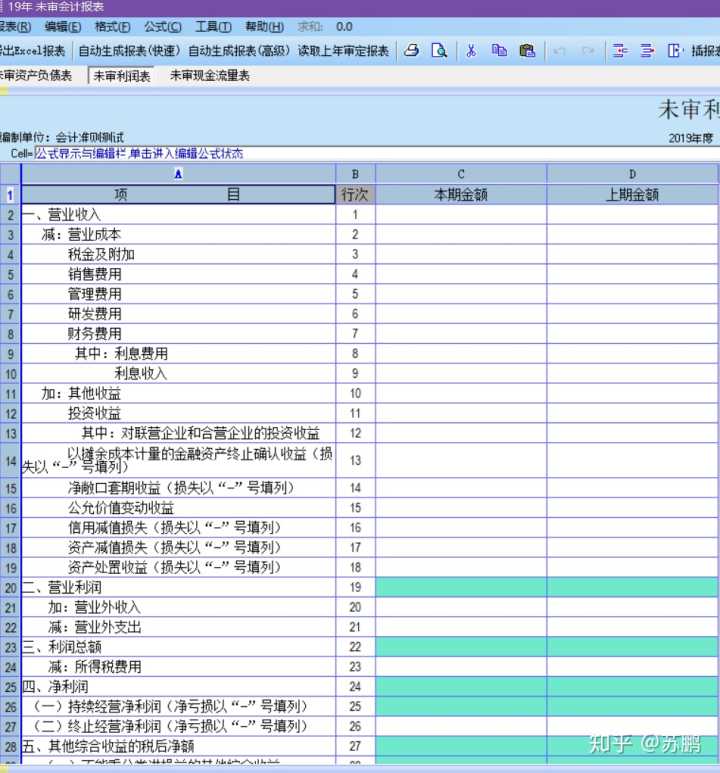Viewport: 720px width, 773px height.
Task: Click 读取上年审定报表 button
Action: click(343, 51)
